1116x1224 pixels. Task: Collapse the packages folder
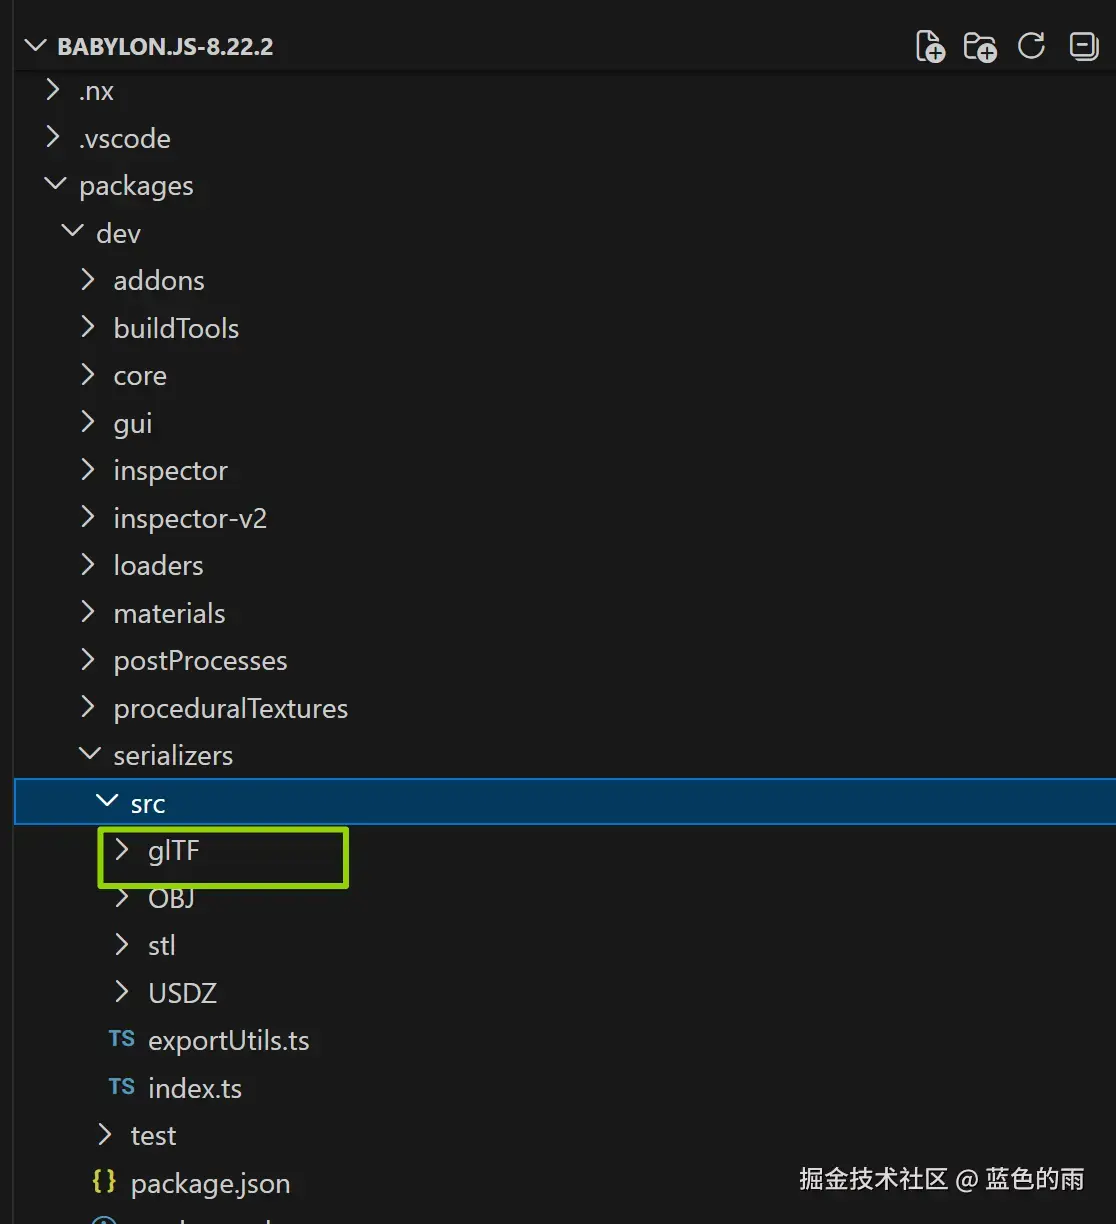[x=54, y=185]
